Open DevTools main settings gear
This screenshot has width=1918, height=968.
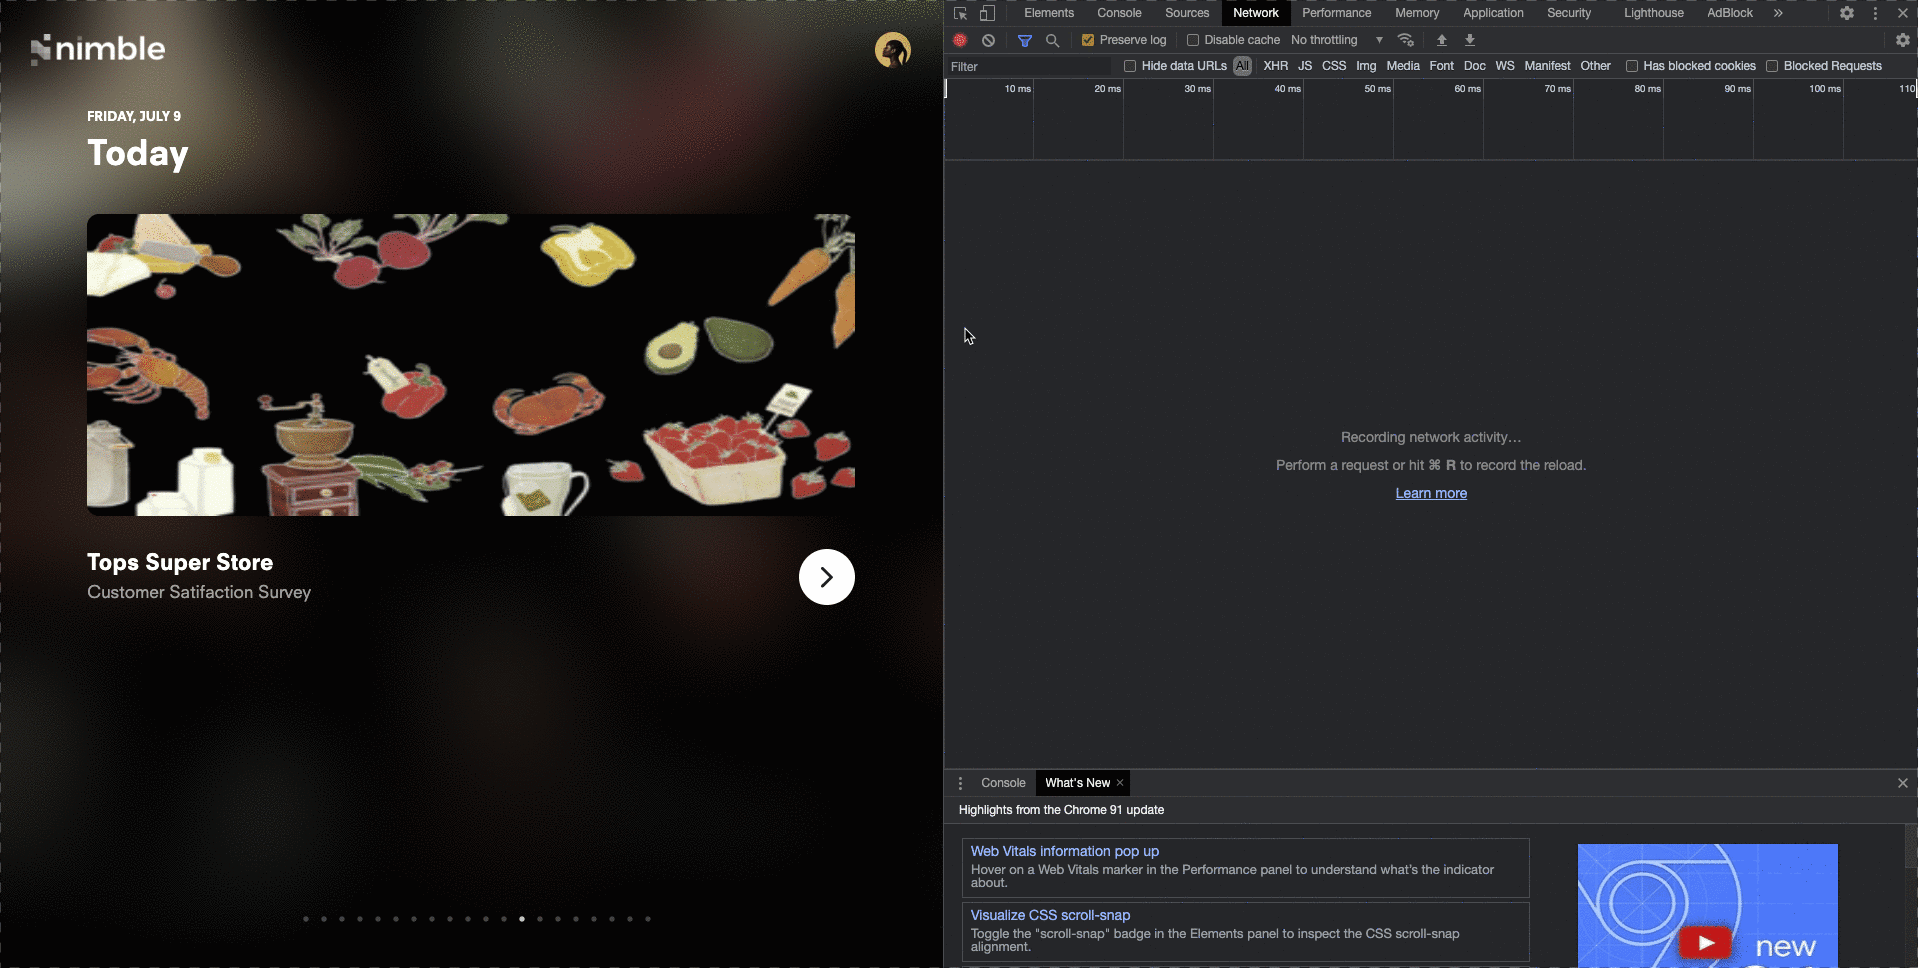[x=1847, y=13]
